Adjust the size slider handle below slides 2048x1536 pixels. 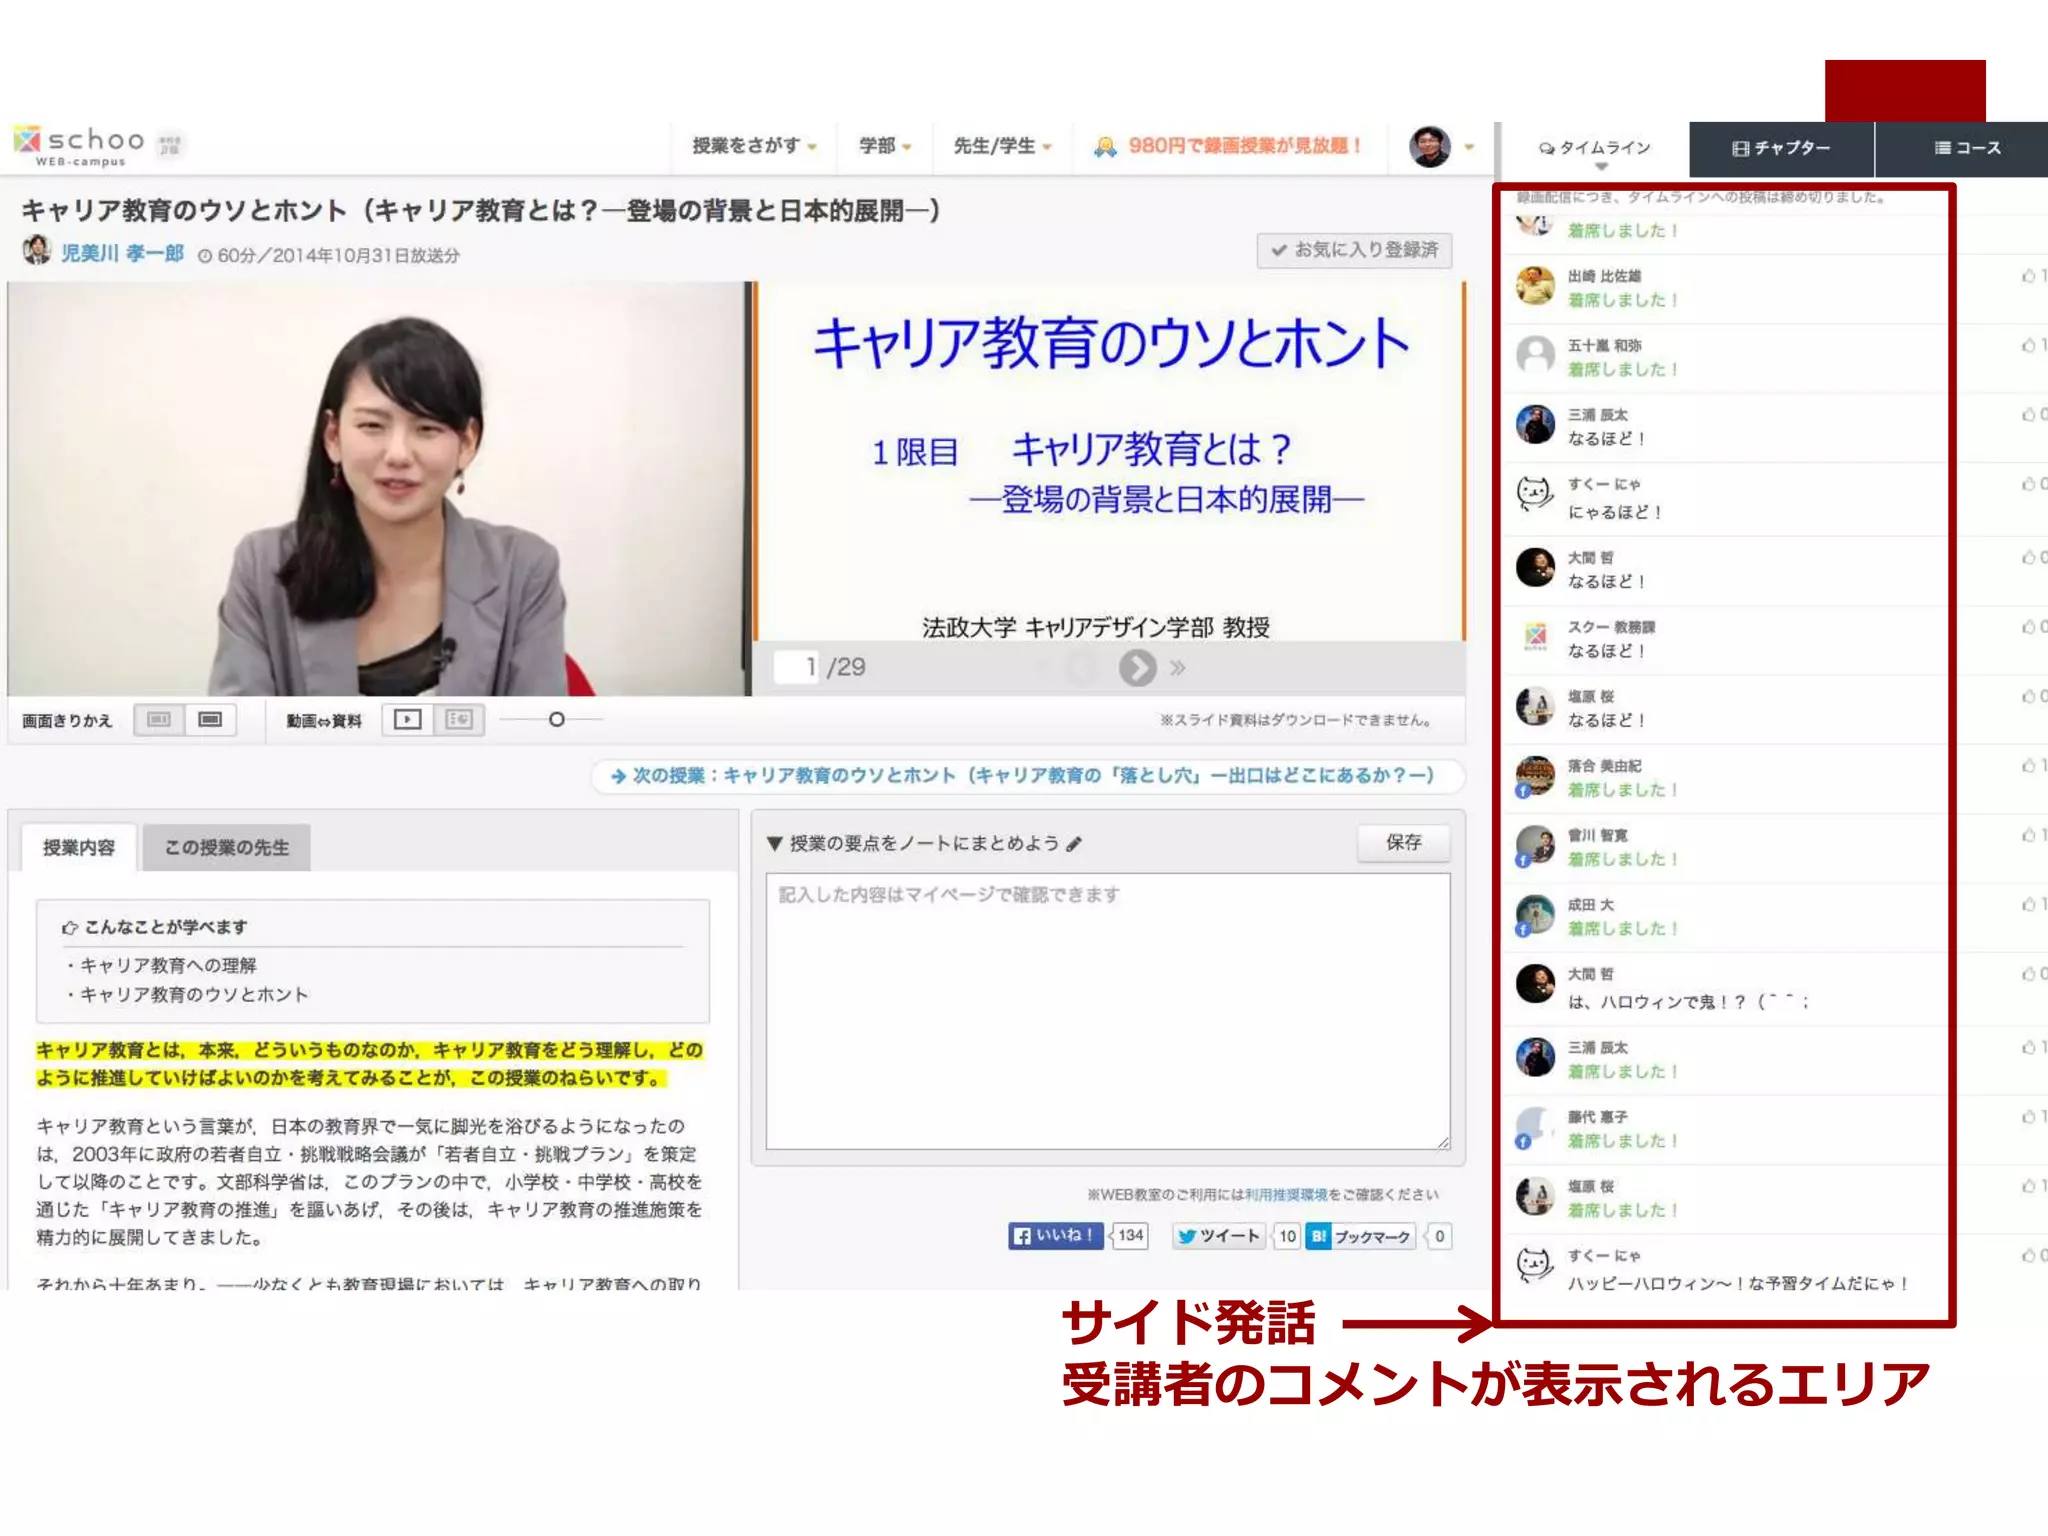coord(557,719)
